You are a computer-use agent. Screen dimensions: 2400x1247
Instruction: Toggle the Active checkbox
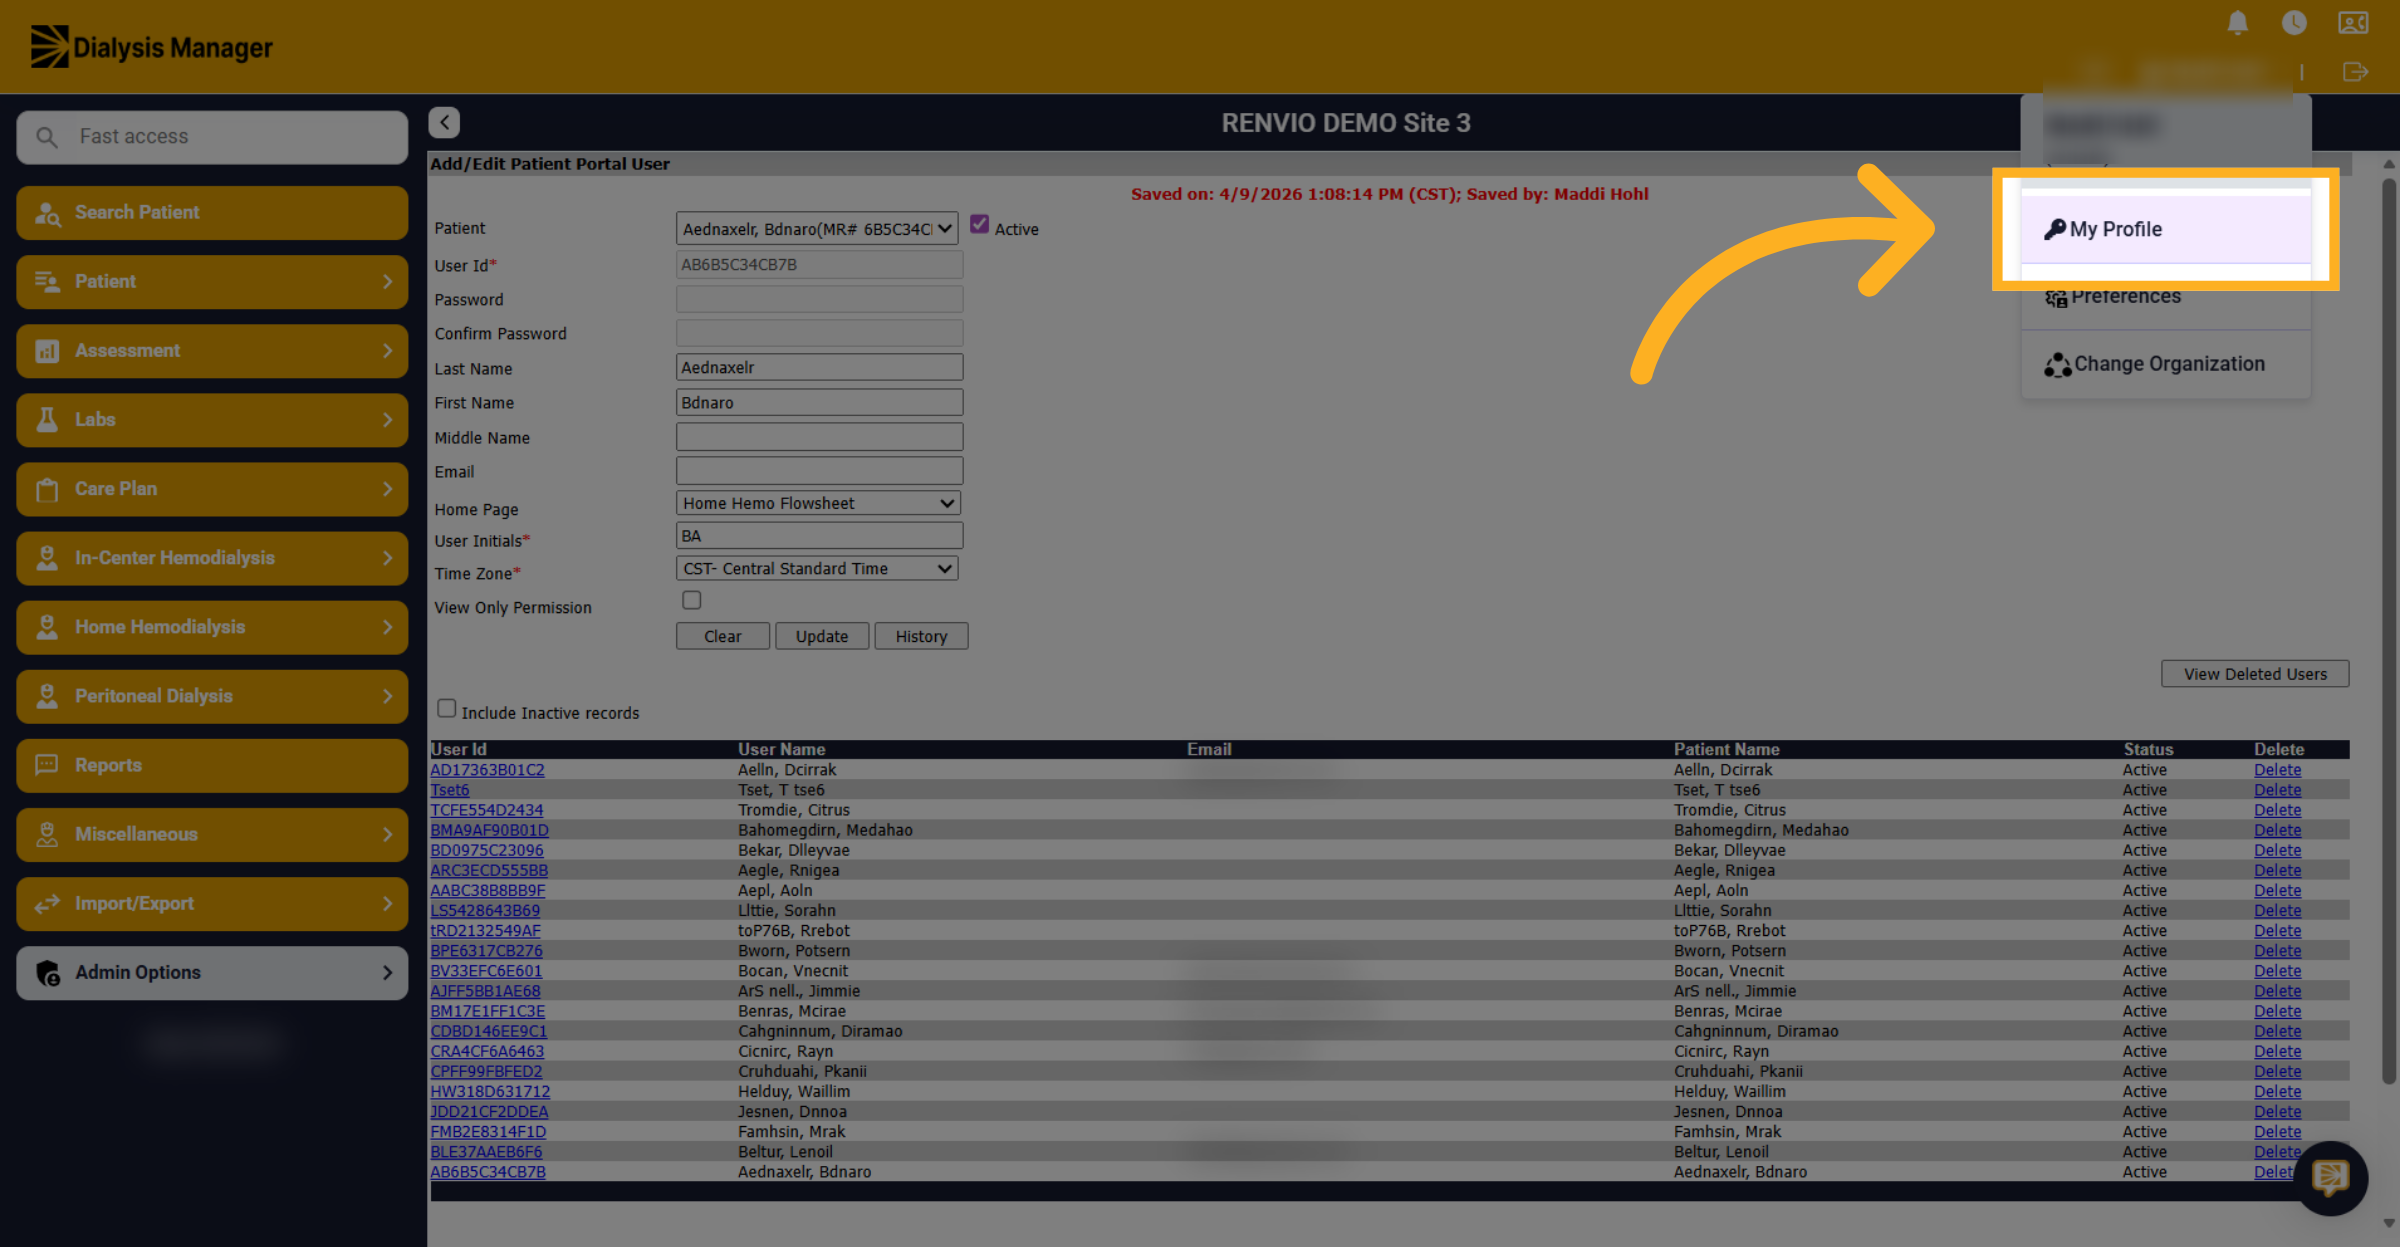pyautogui.click(x=979, y=225)
